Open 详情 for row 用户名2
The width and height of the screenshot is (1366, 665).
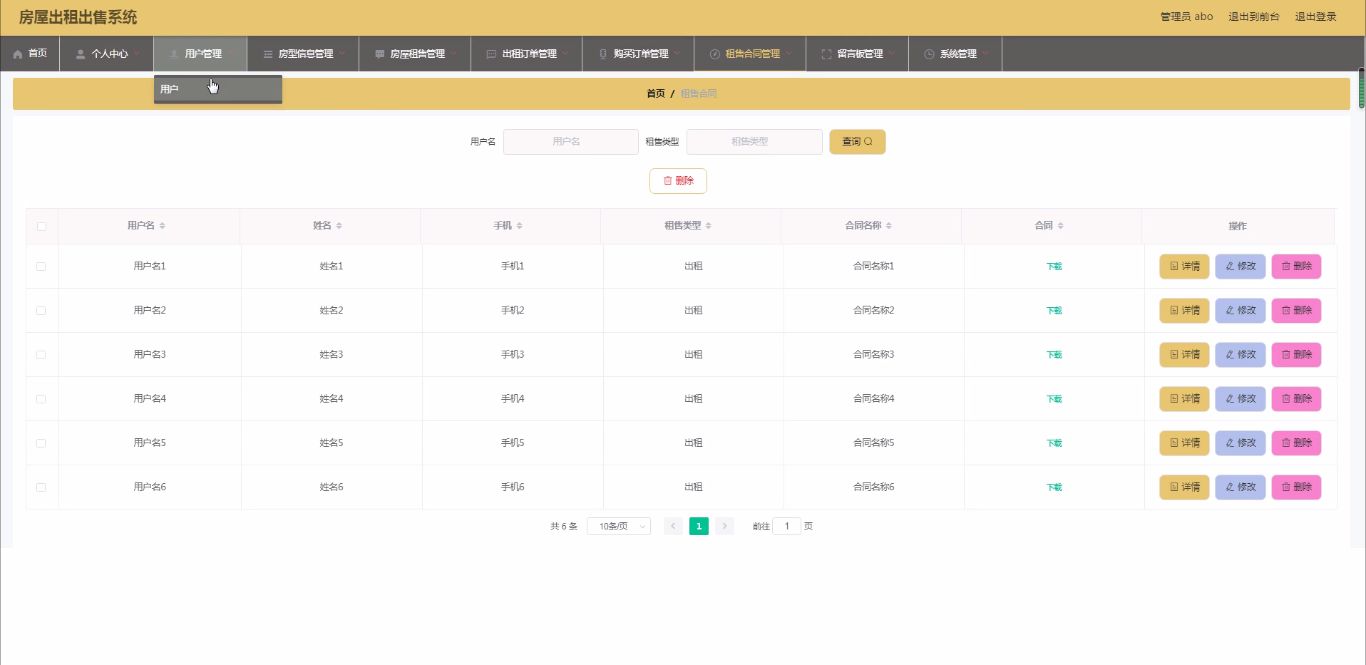coord(1184,311)
